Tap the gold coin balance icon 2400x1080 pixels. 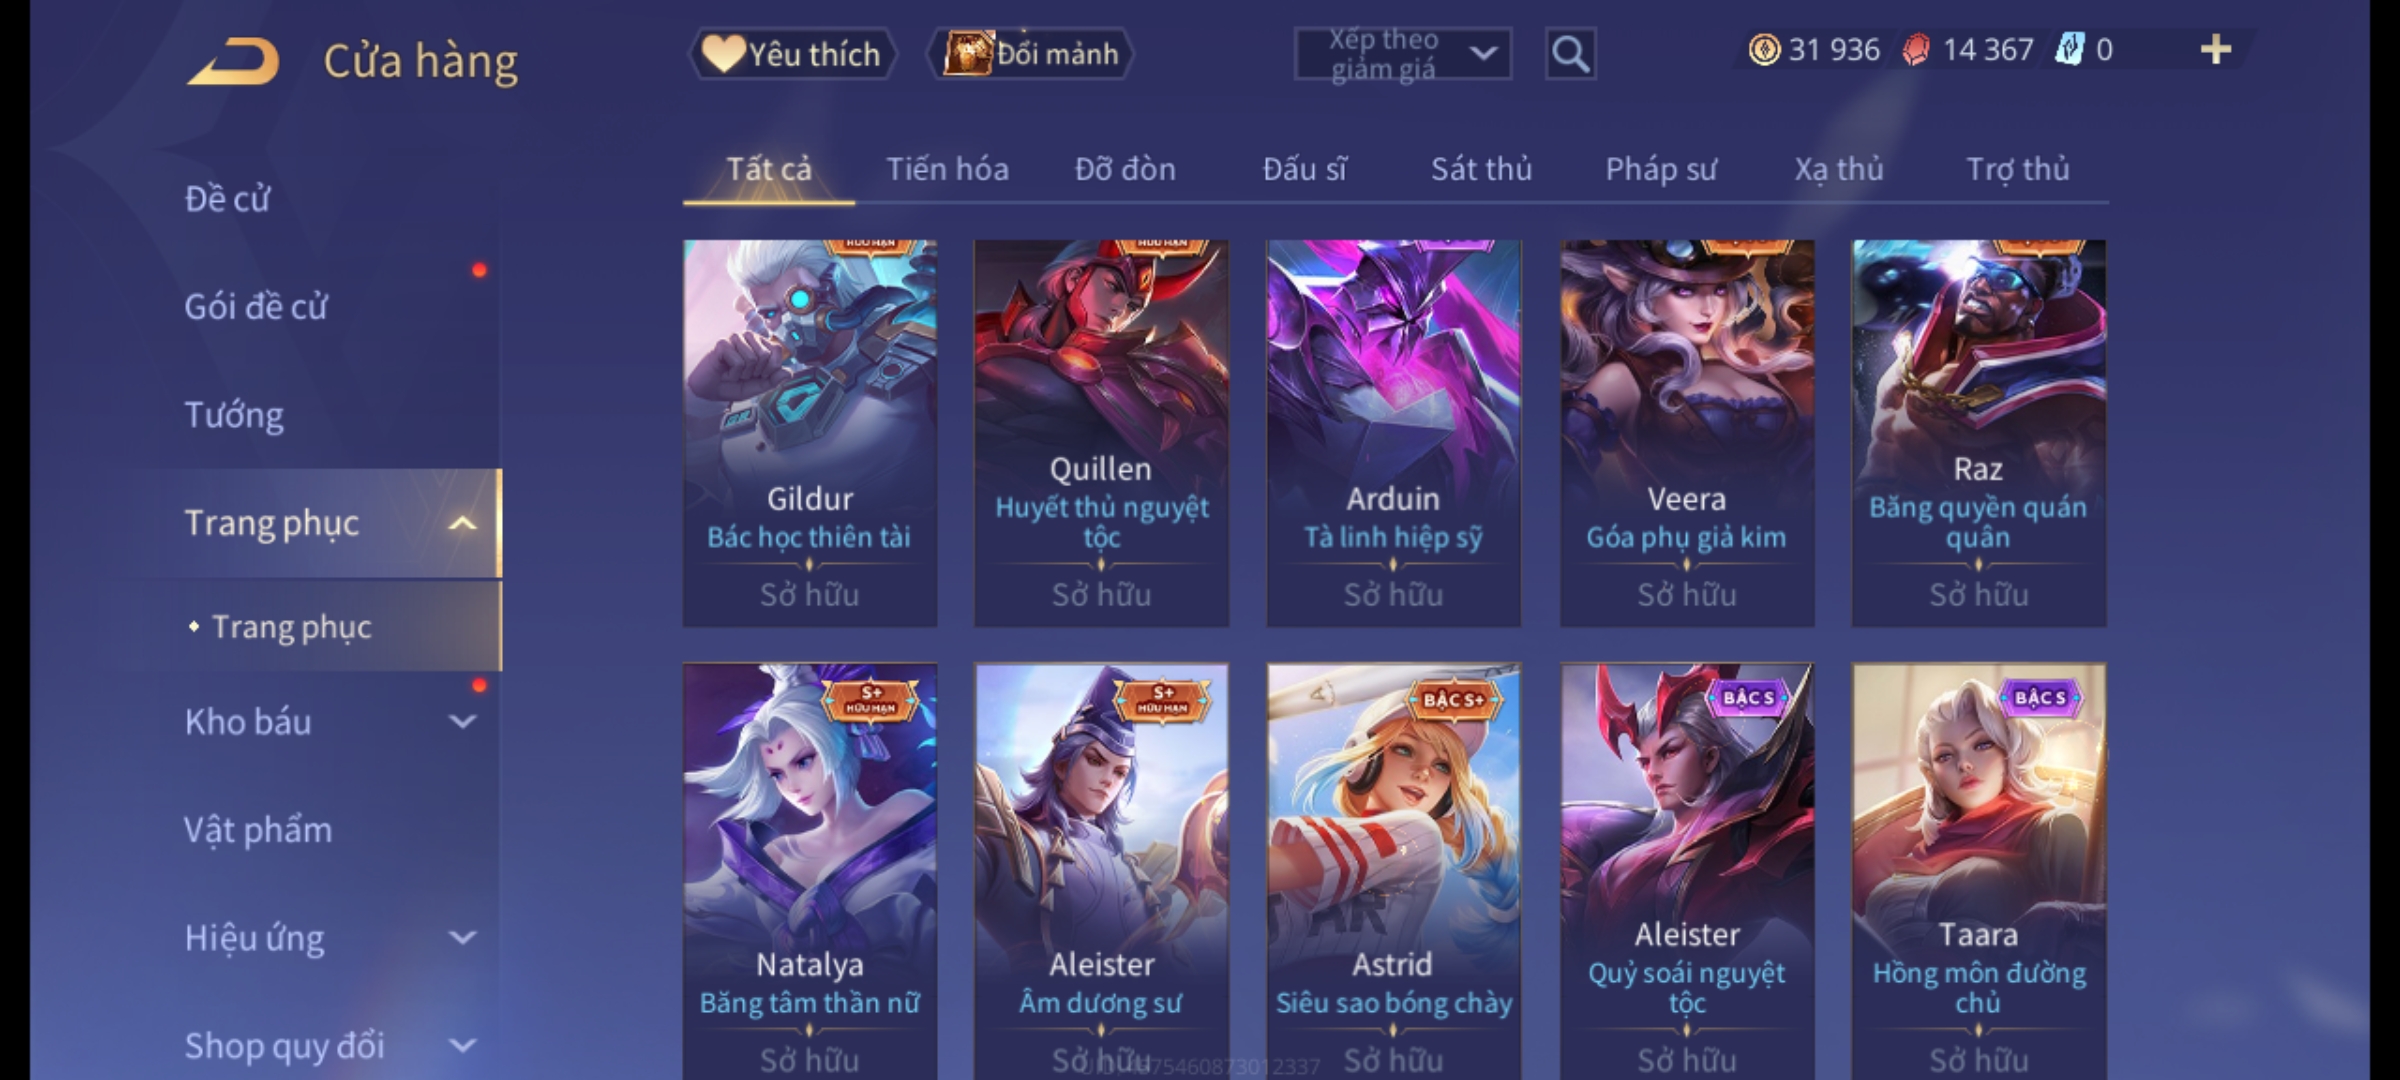pos(1764,50)
